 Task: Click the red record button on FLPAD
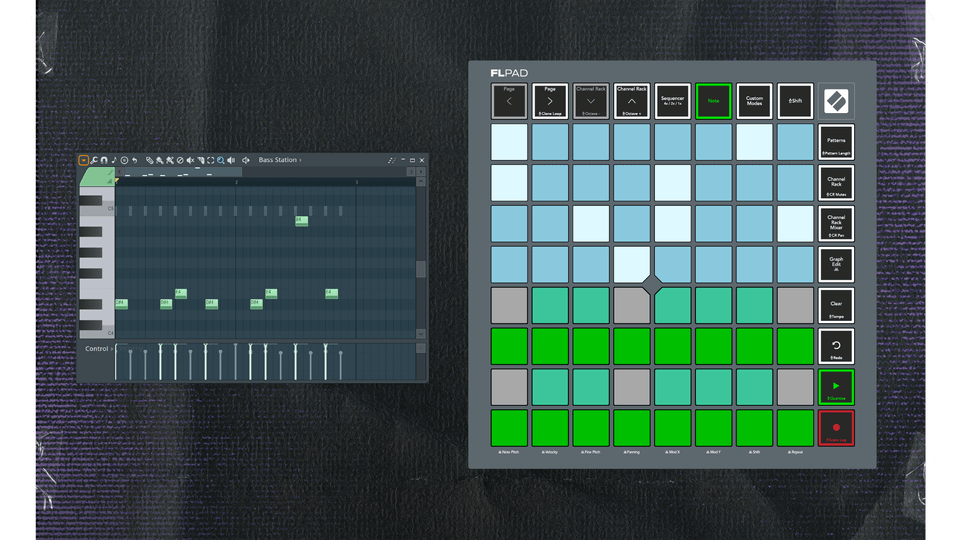click(x=836, y=429)
